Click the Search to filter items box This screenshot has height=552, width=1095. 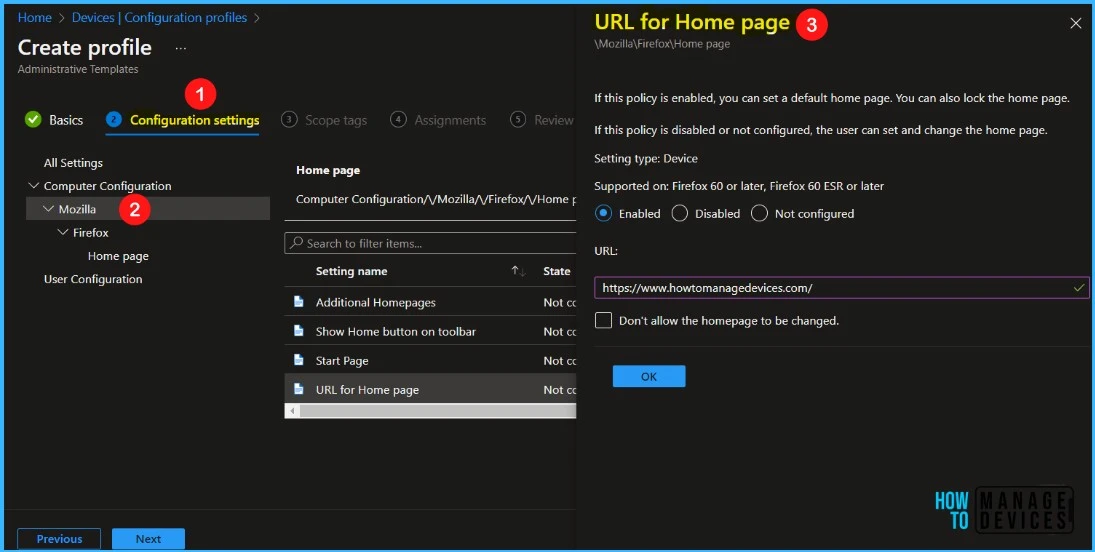(x=429, y=243)
